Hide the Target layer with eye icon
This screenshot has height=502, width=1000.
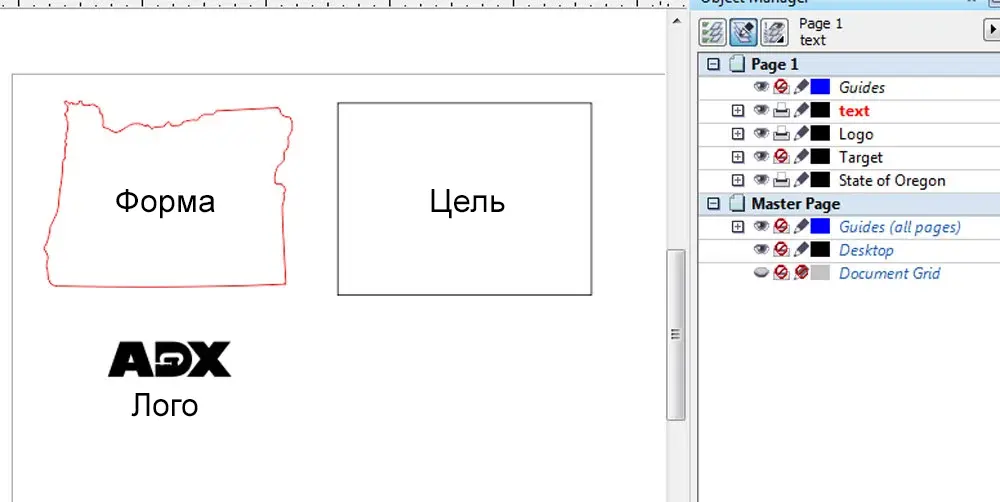761,157
